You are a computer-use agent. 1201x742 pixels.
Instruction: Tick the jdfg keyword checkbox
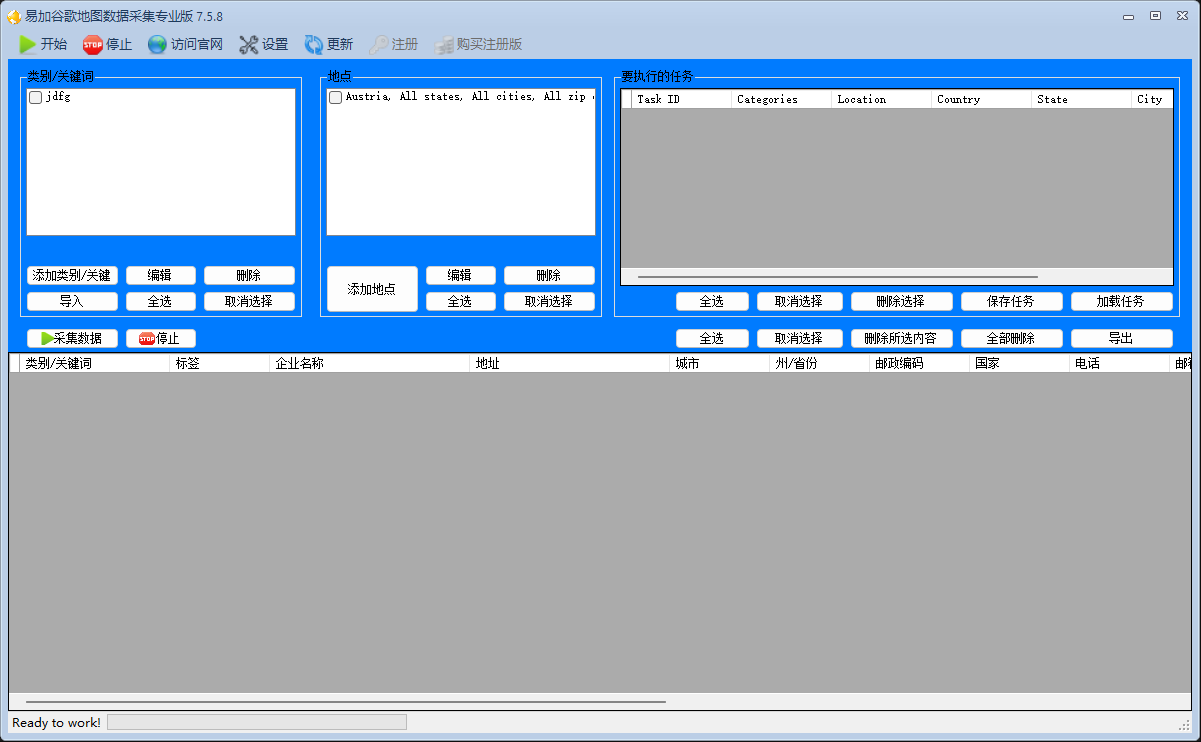[x=36, y=98]
